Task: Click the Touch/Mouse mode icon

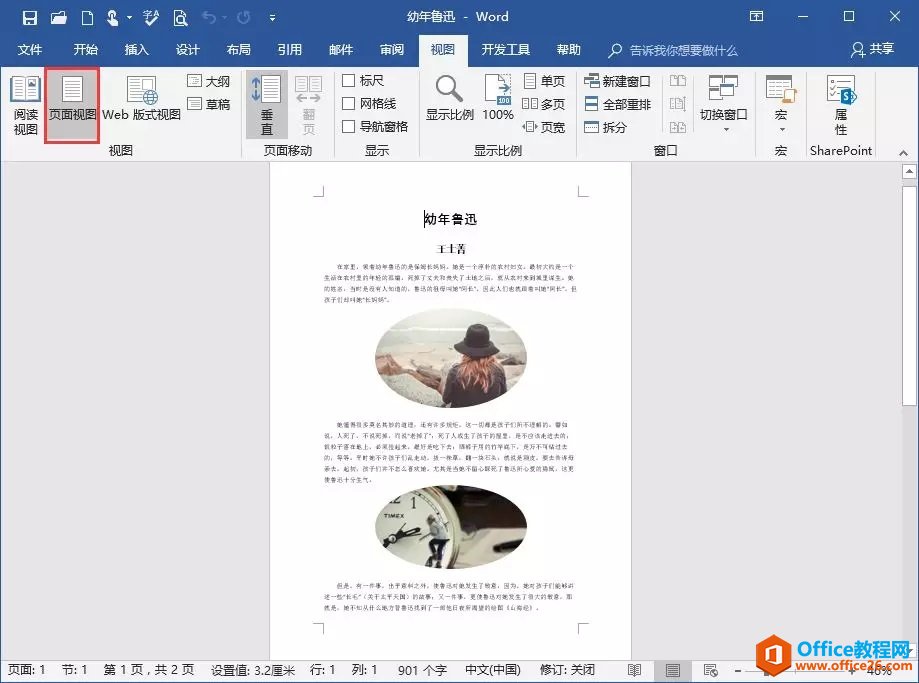Action: pyautogui.click(x=113, y=18)
